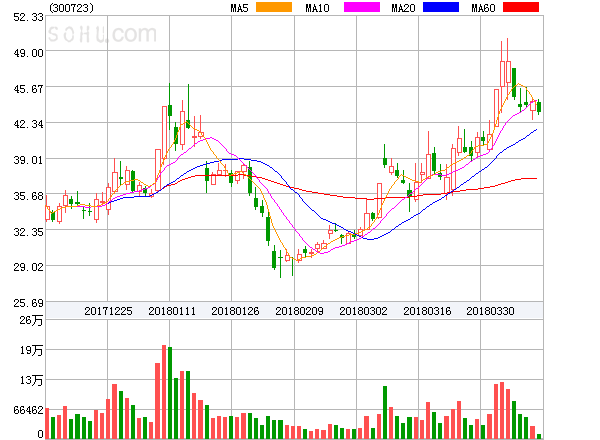Click the 52.33 price axis label

(28, 17)
